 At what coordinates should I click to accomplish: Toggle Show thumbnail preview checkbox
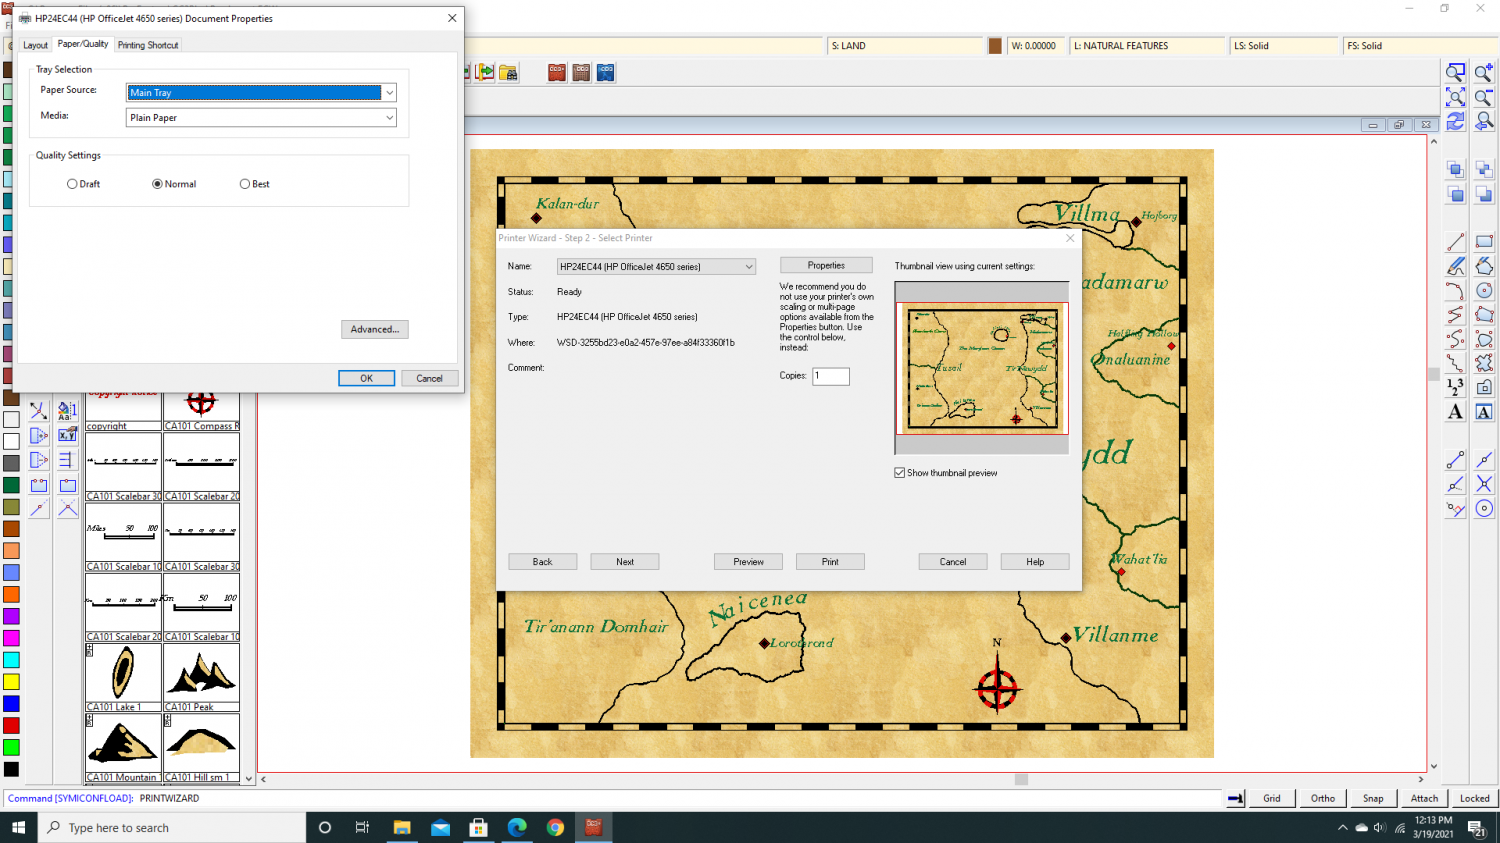[900, 473]
